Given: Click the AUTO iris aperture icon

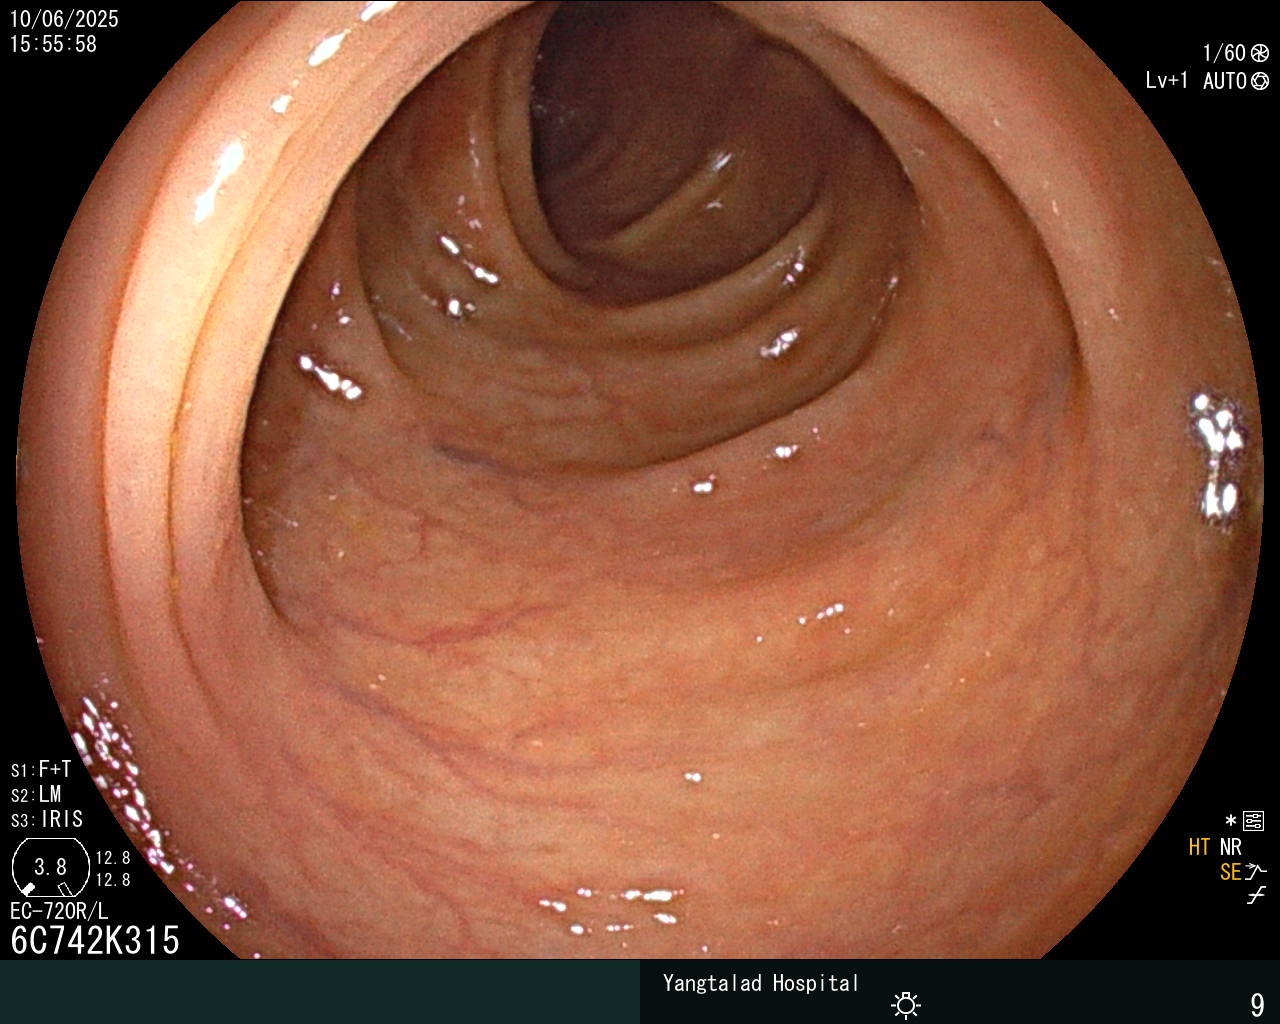Looking at the screenshot, I should (1260, 81).
